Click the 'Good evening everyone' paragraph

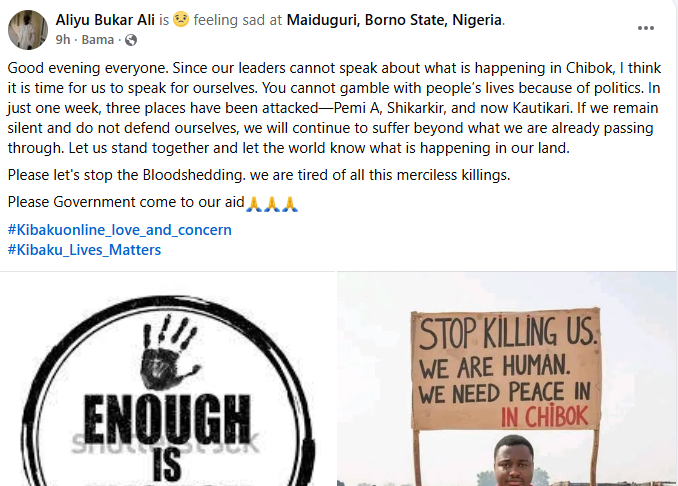pos(334,108)
